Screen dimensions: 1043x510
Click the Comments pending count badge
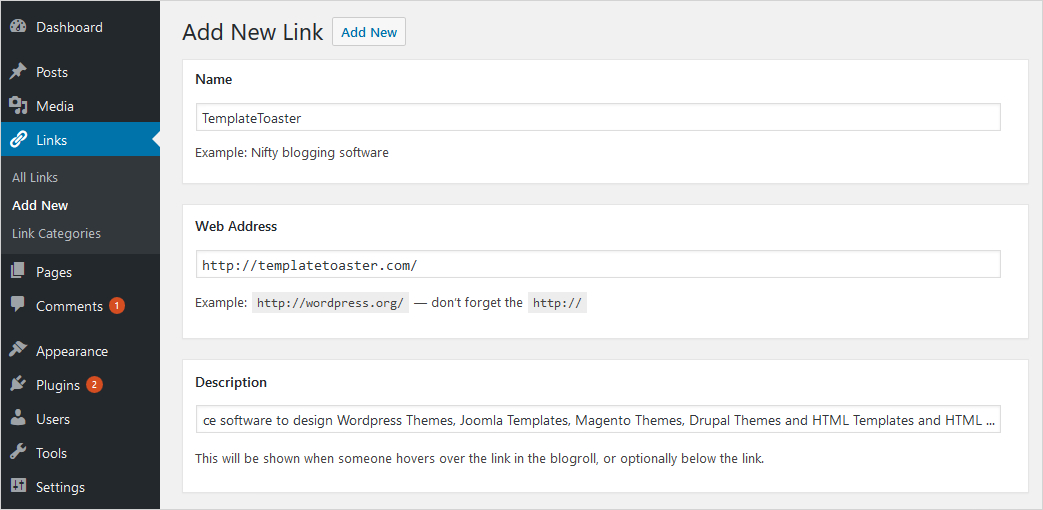pyautogui.click(x=117, y=306)
